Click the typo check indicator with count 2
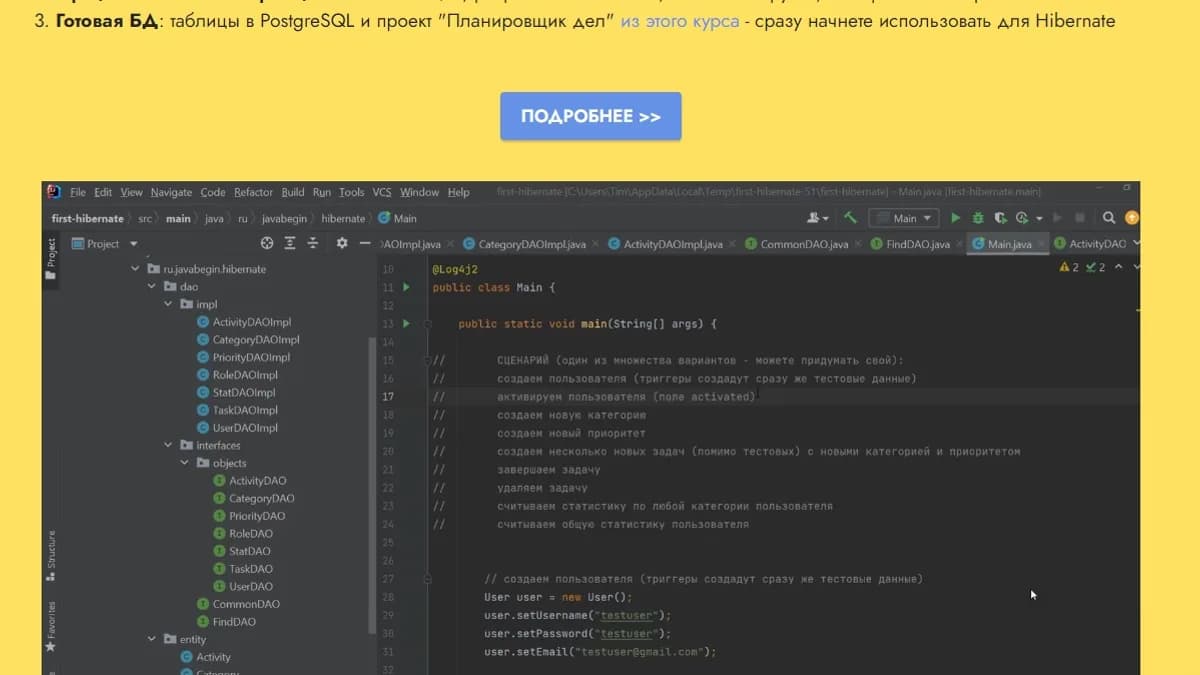1200x675 pixels. tap(1096, 267)
